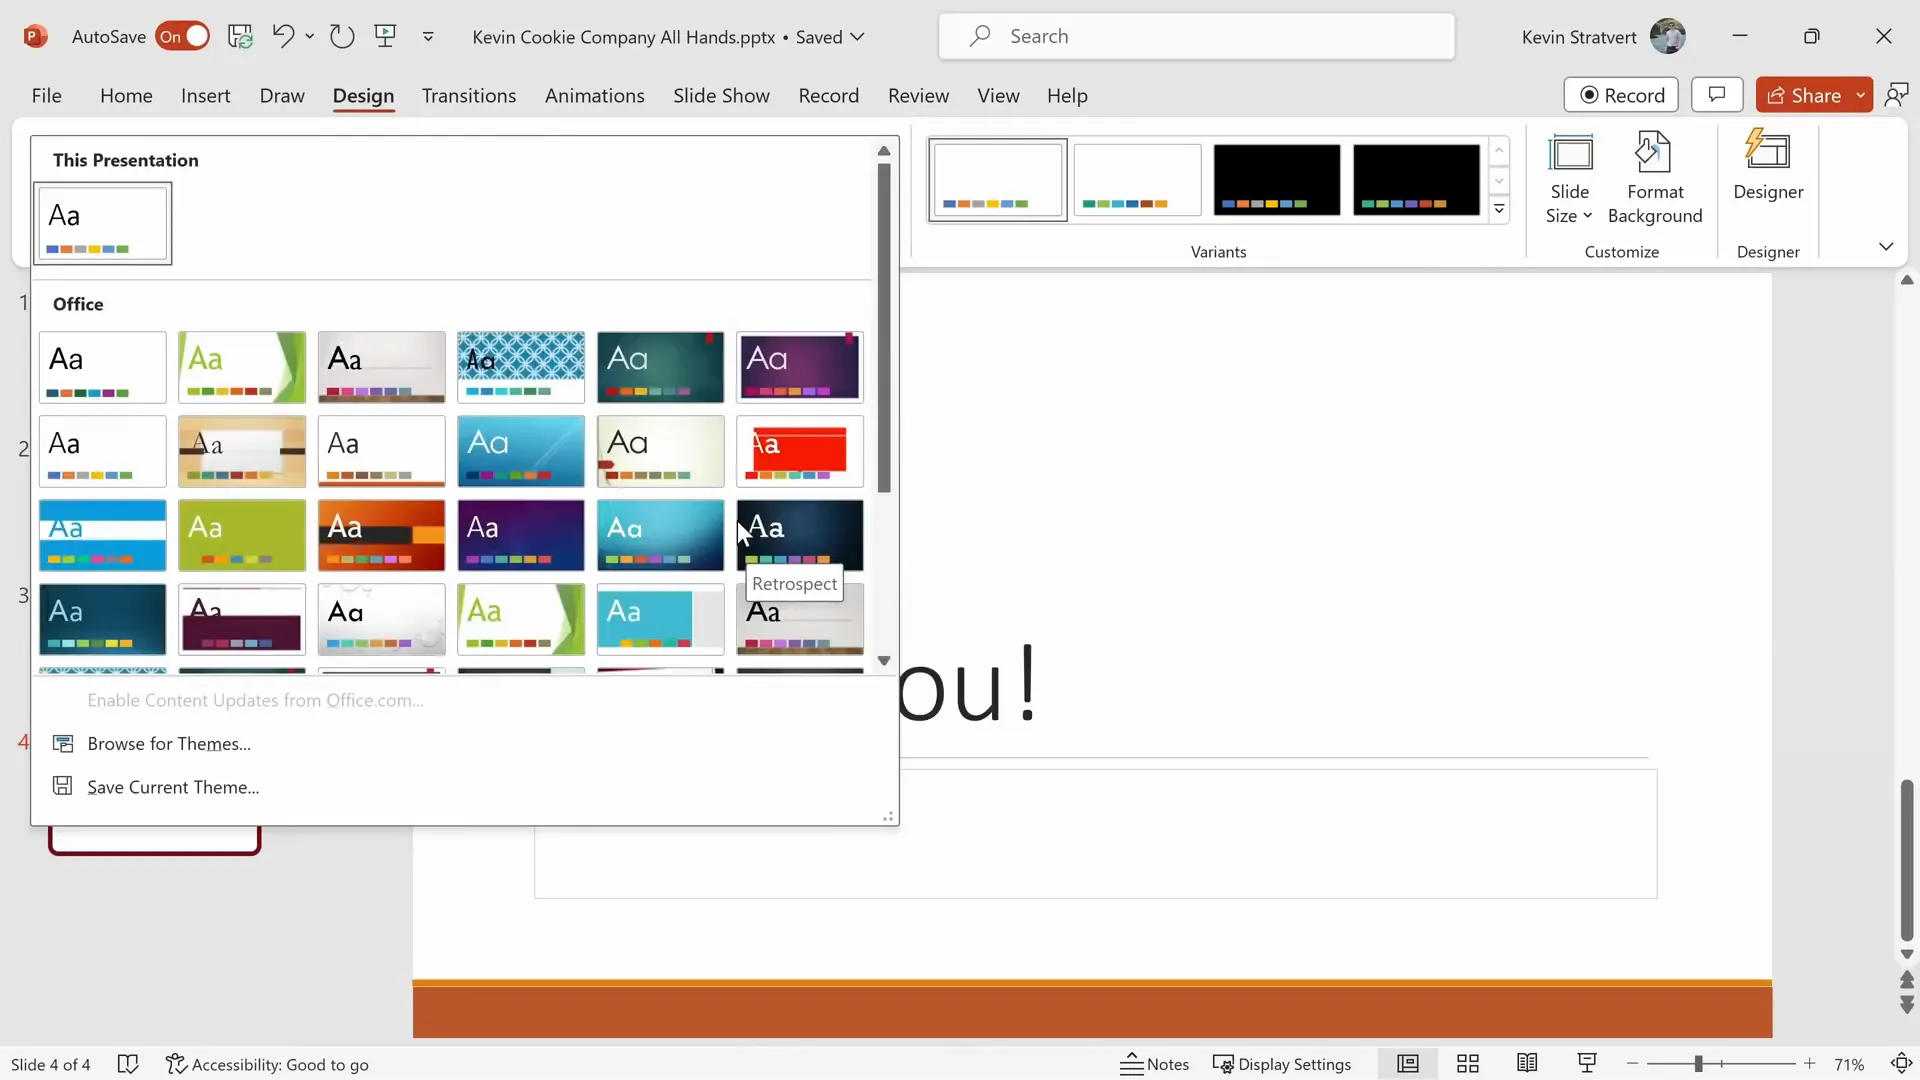Go to the Transitions tab
Screen dimensions: 1920x1080
469,96
